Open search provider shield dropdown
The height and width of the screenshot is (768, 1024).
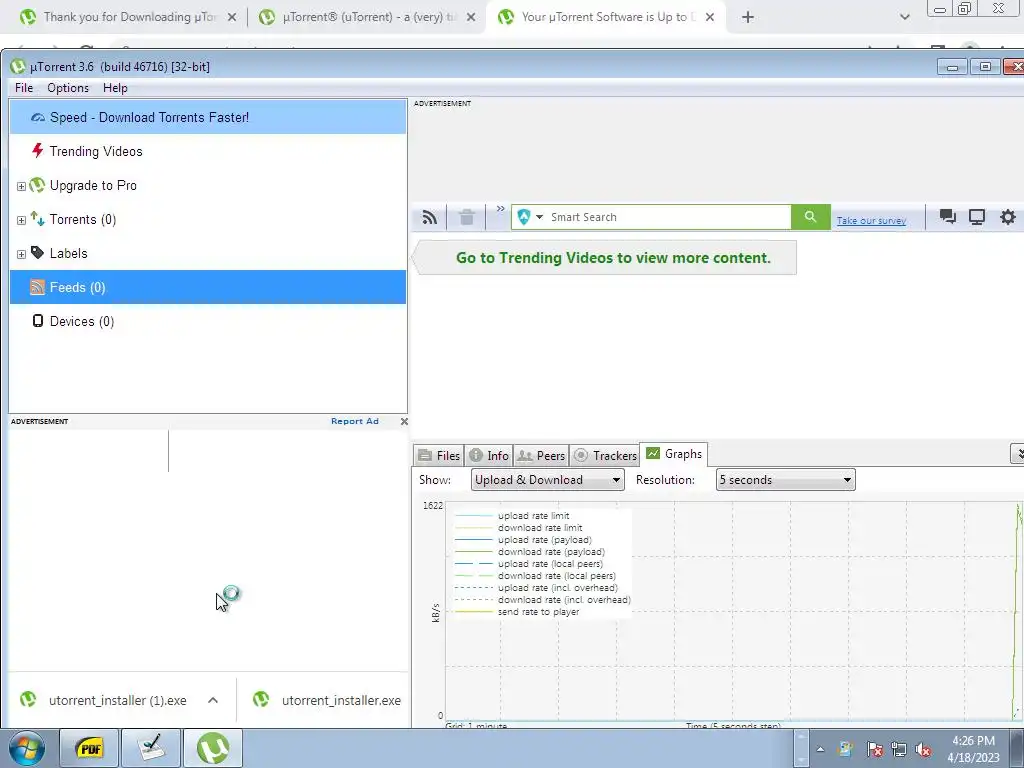[530, 217]
